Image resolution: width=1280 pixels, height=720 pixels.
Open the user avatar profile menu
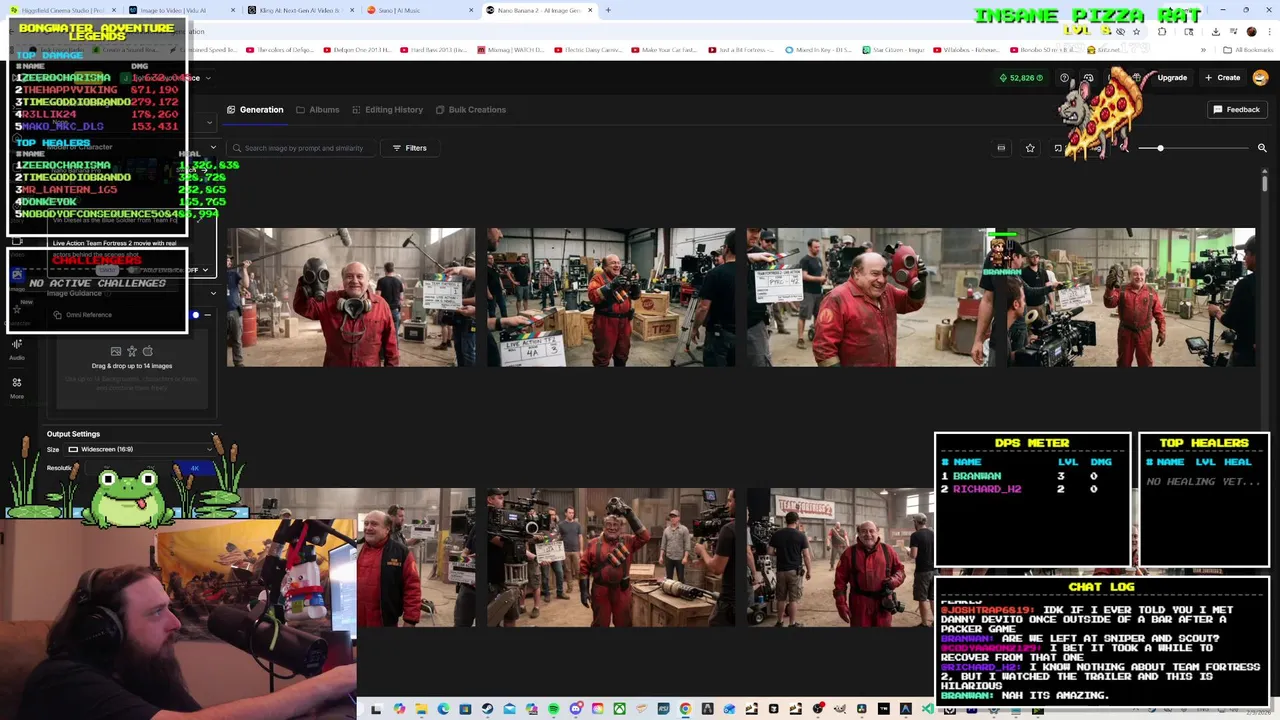(1260, 78)
